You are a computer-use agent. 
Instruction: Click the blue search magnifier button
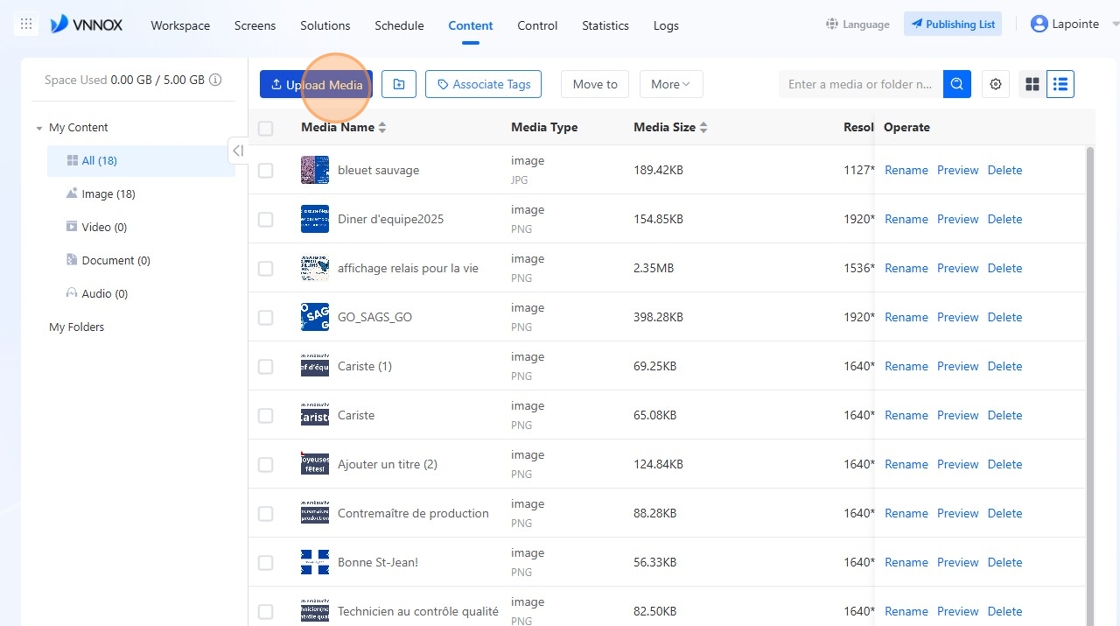tap(956, 84)
